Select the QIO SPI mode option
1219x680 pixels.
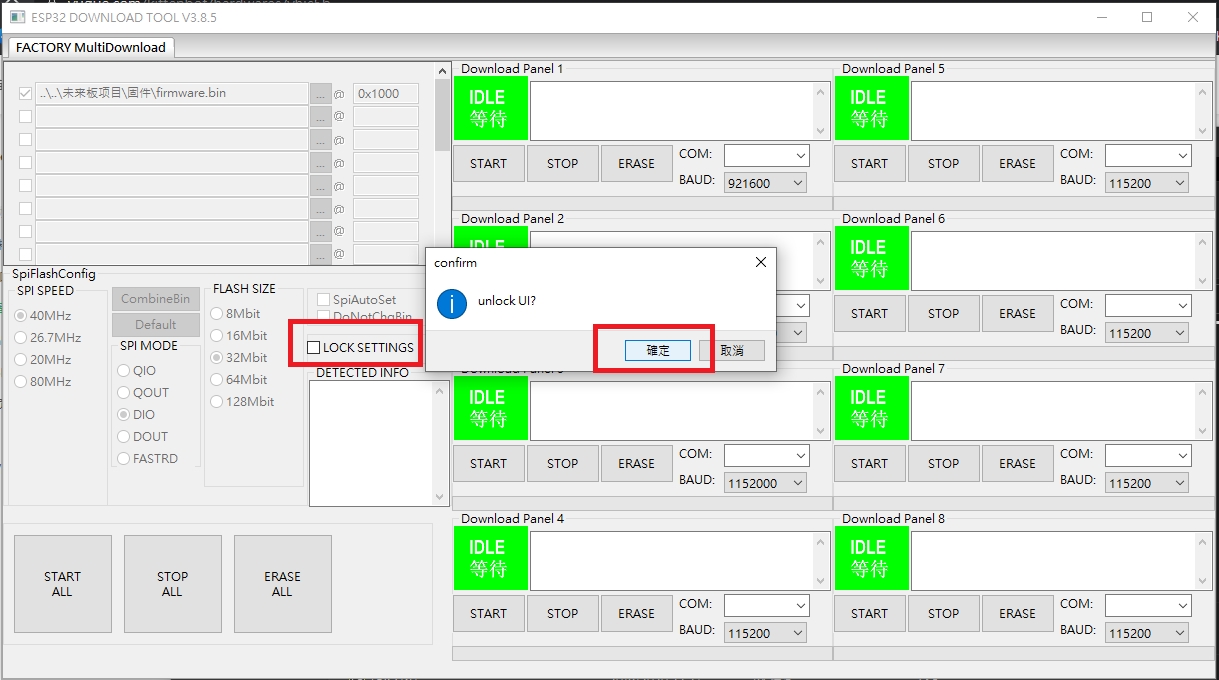point(125,370)
